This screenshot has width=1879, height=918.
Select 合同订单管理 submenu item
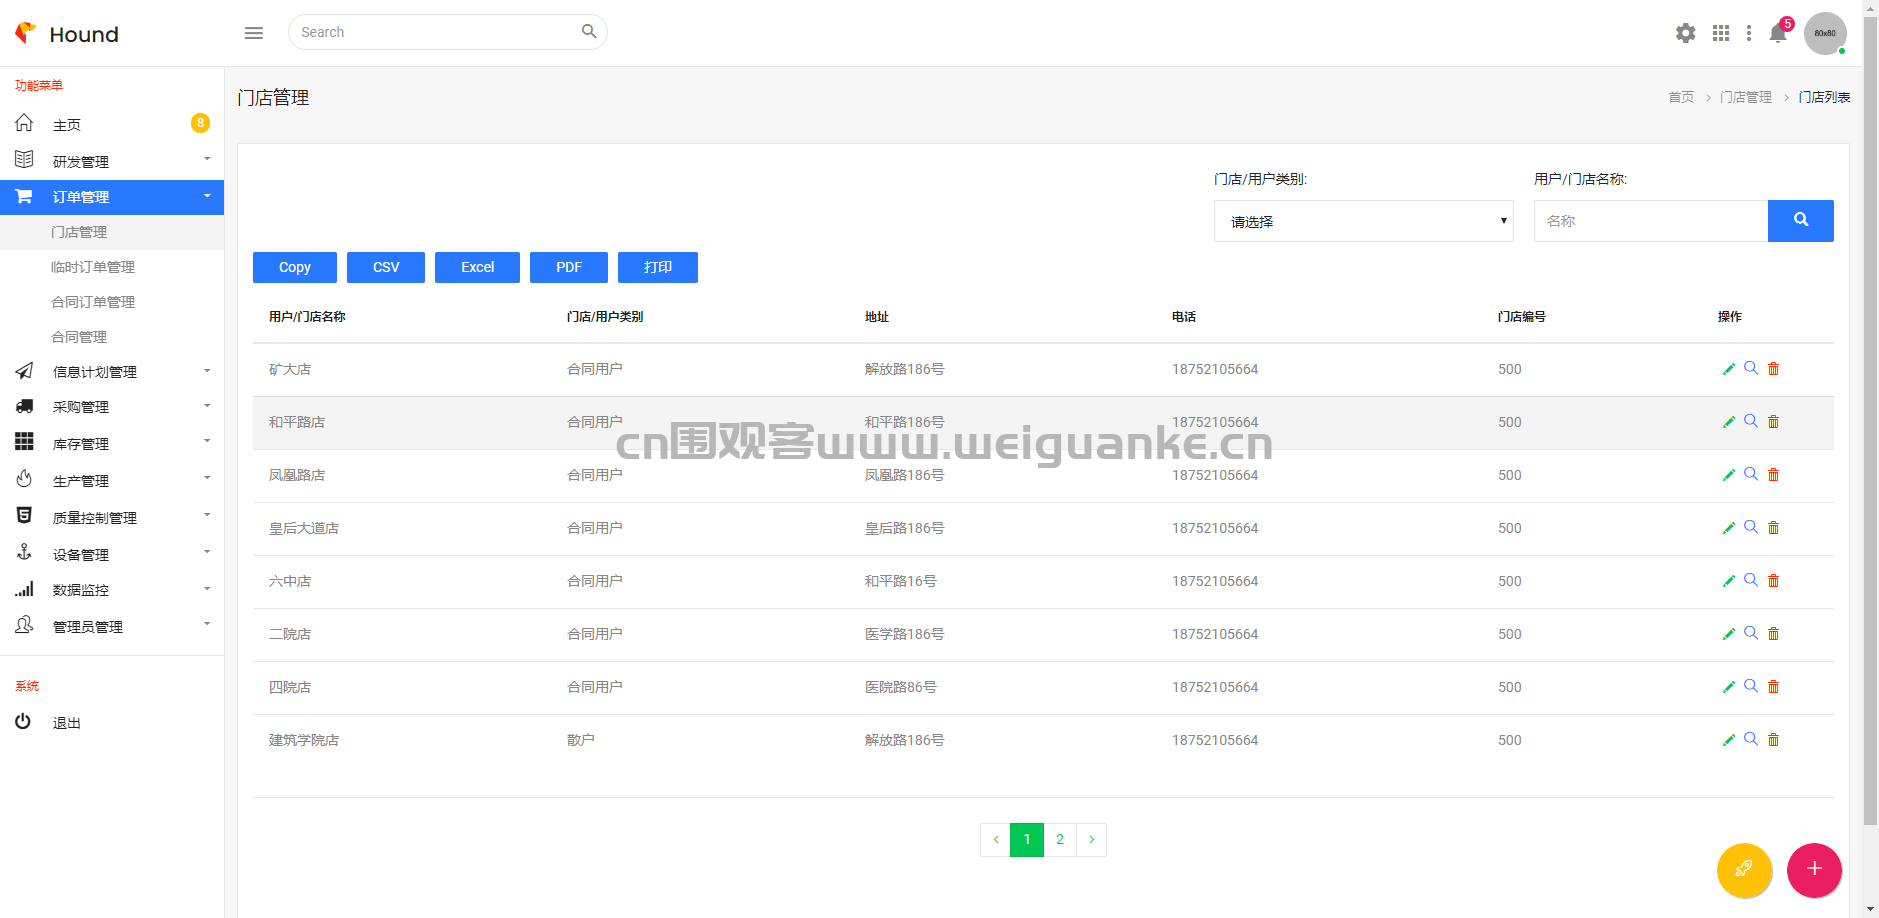93,302
